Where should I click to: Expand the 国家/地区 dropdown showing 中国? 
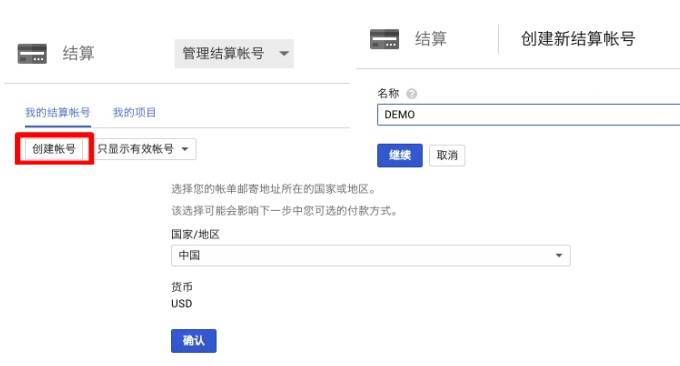[x=371, y=255]
